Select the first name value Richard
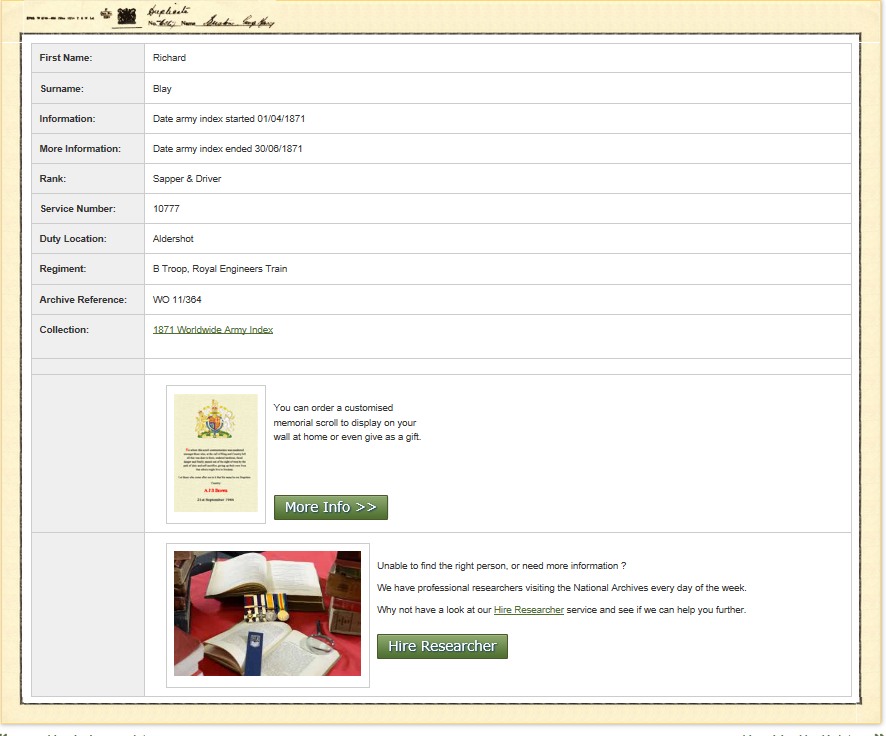Viewport: 886px width, 736px height. pos(169,58)
